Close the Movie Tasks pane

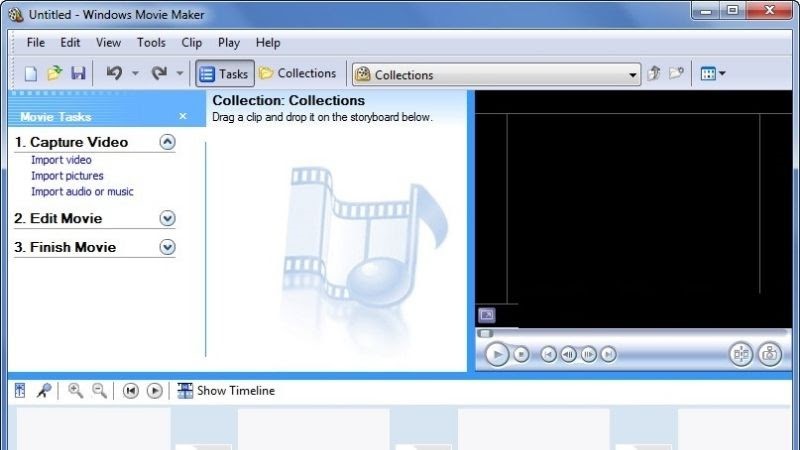click(x=183, y=116)
